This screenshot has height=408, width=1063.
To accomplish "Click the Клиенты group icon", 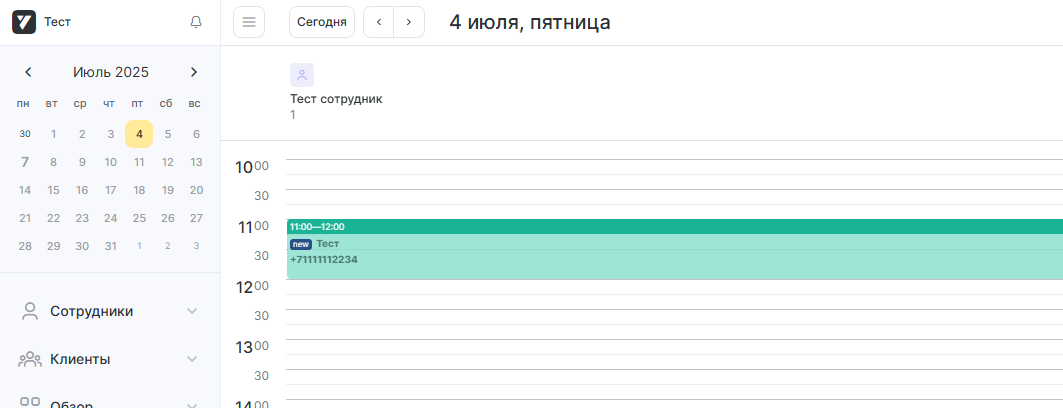I will pyautogui.click(x=30, y=359).
